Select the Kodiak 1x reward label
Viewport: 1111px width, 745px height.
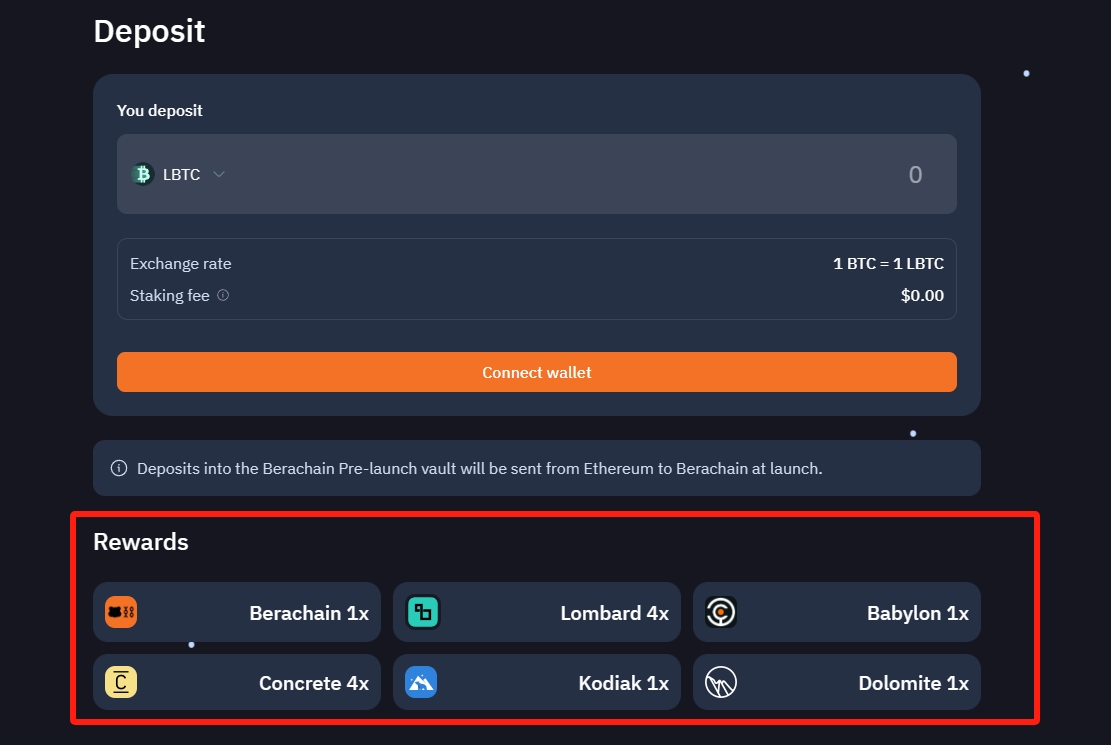click(x=624, y=683)
